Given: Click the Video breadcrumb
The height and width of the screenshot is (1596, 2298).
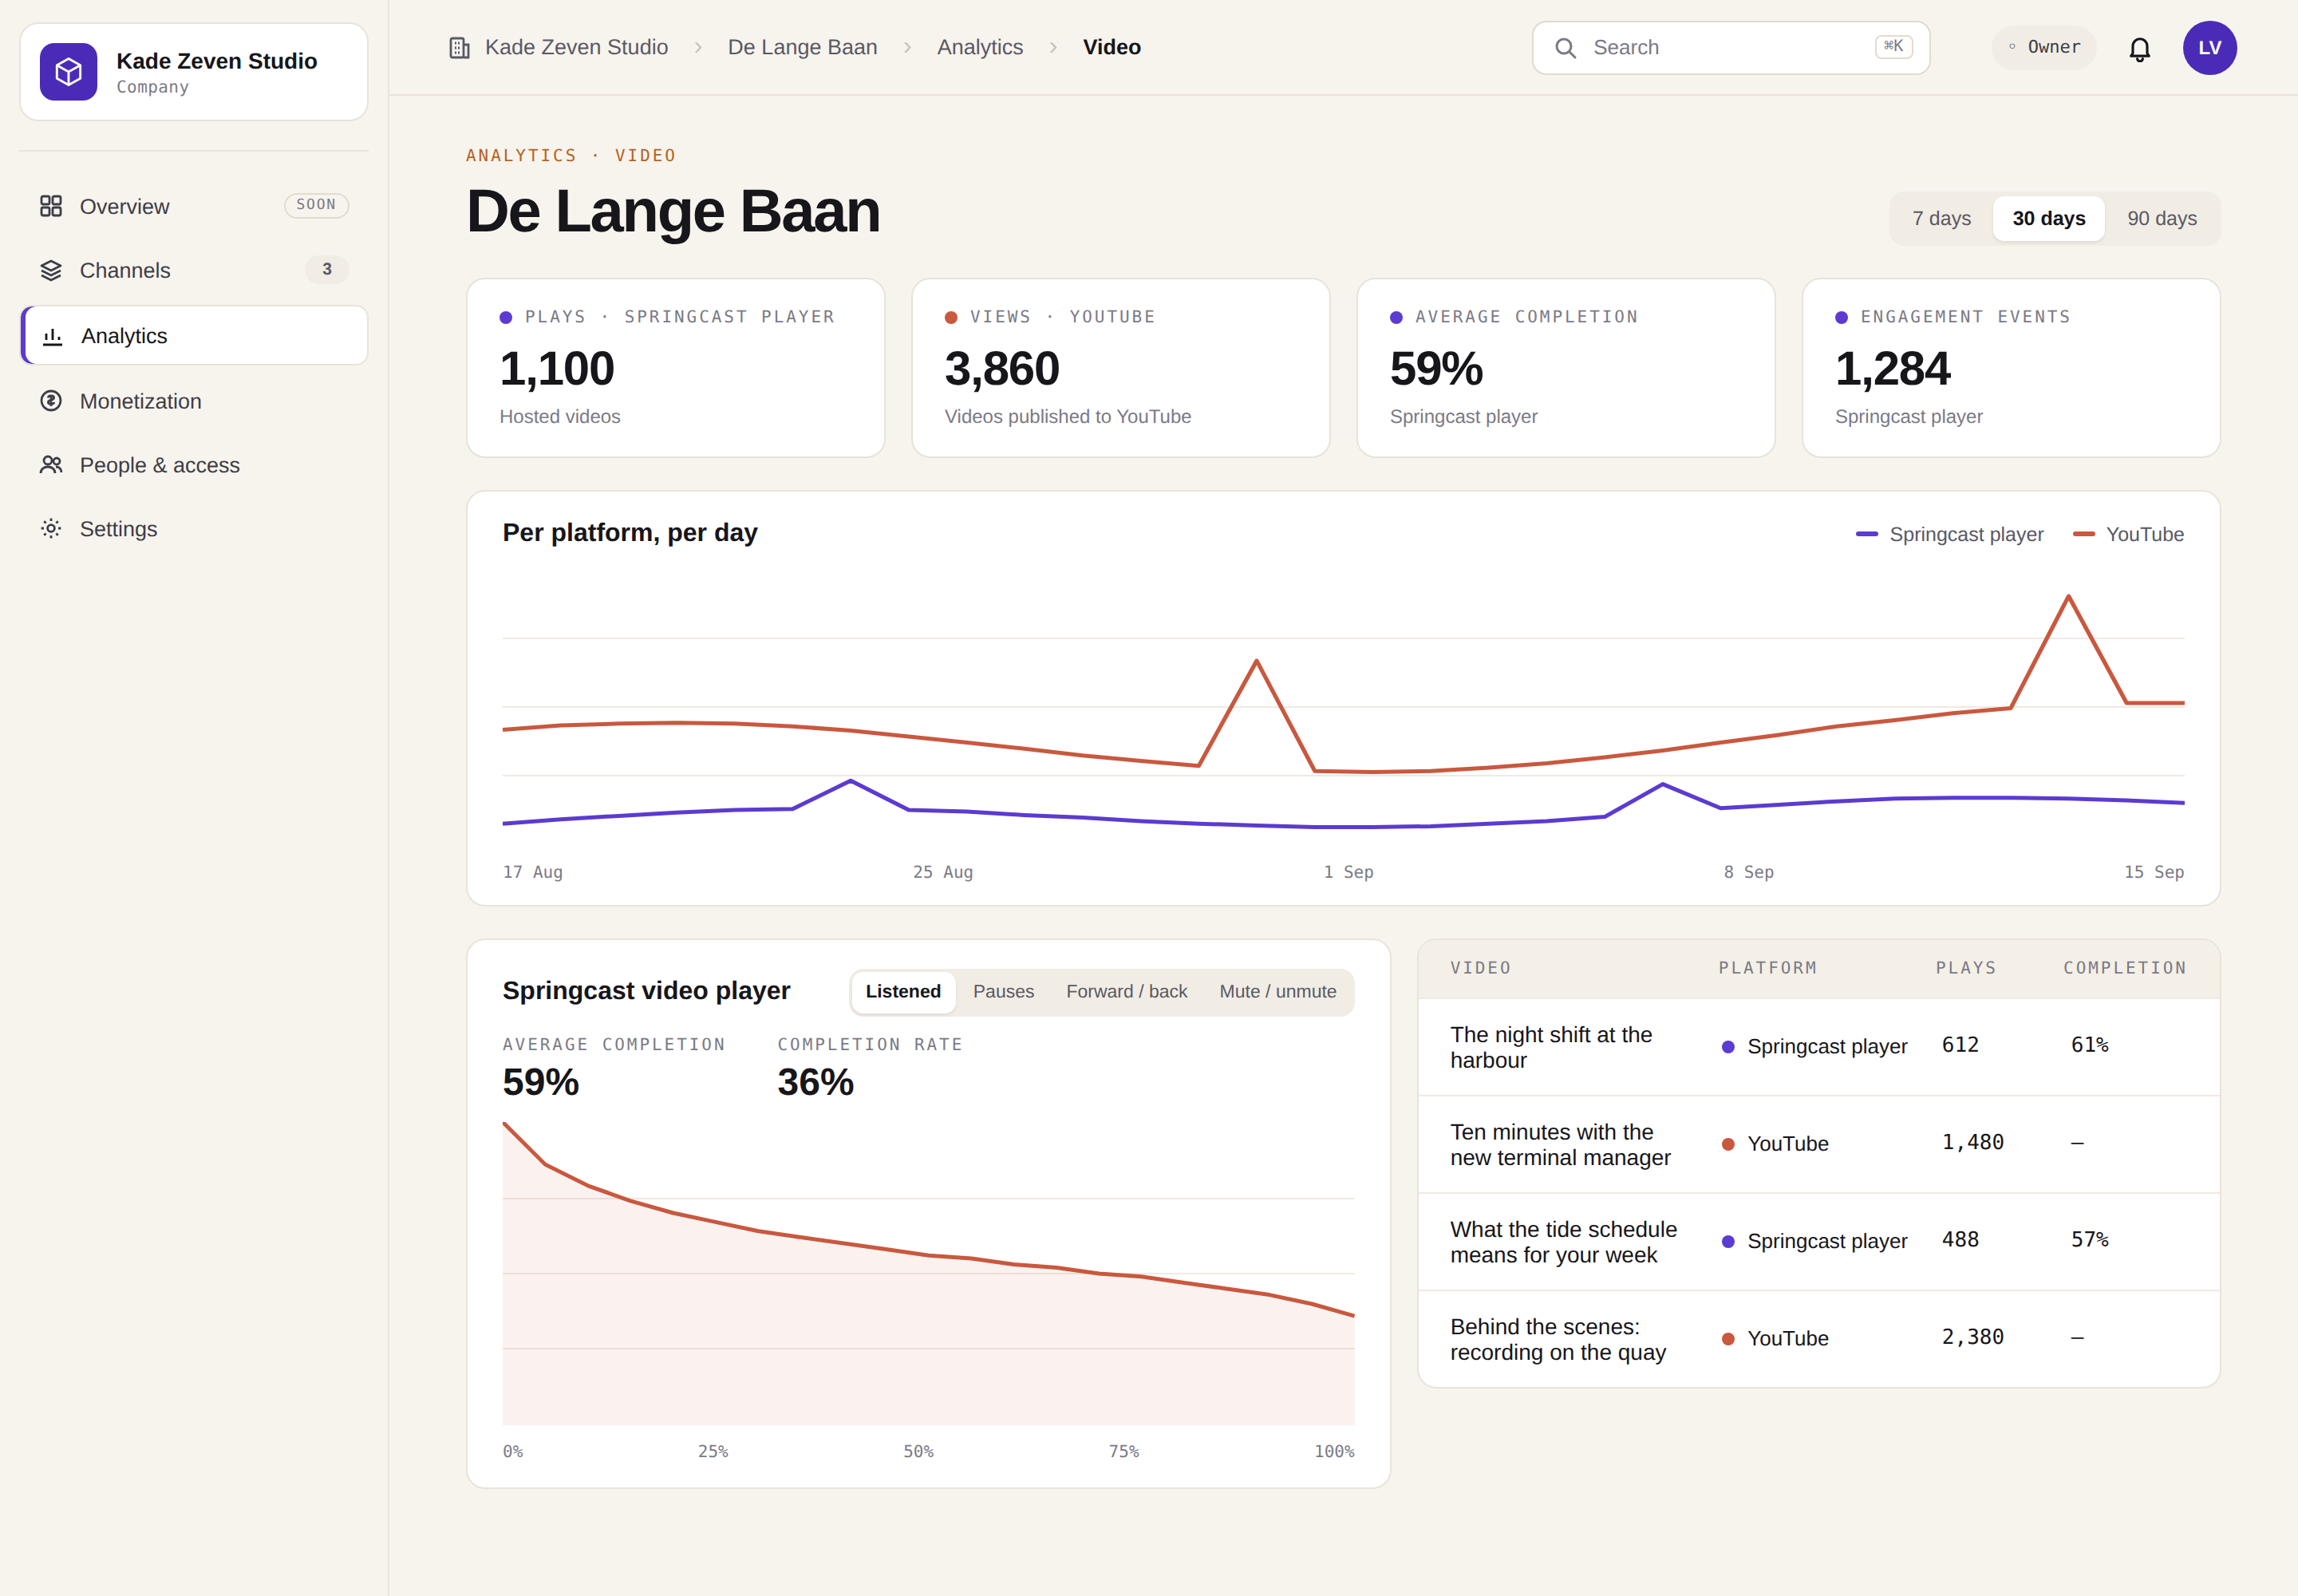Looking at the screenshot, I should pos(1111,47).
